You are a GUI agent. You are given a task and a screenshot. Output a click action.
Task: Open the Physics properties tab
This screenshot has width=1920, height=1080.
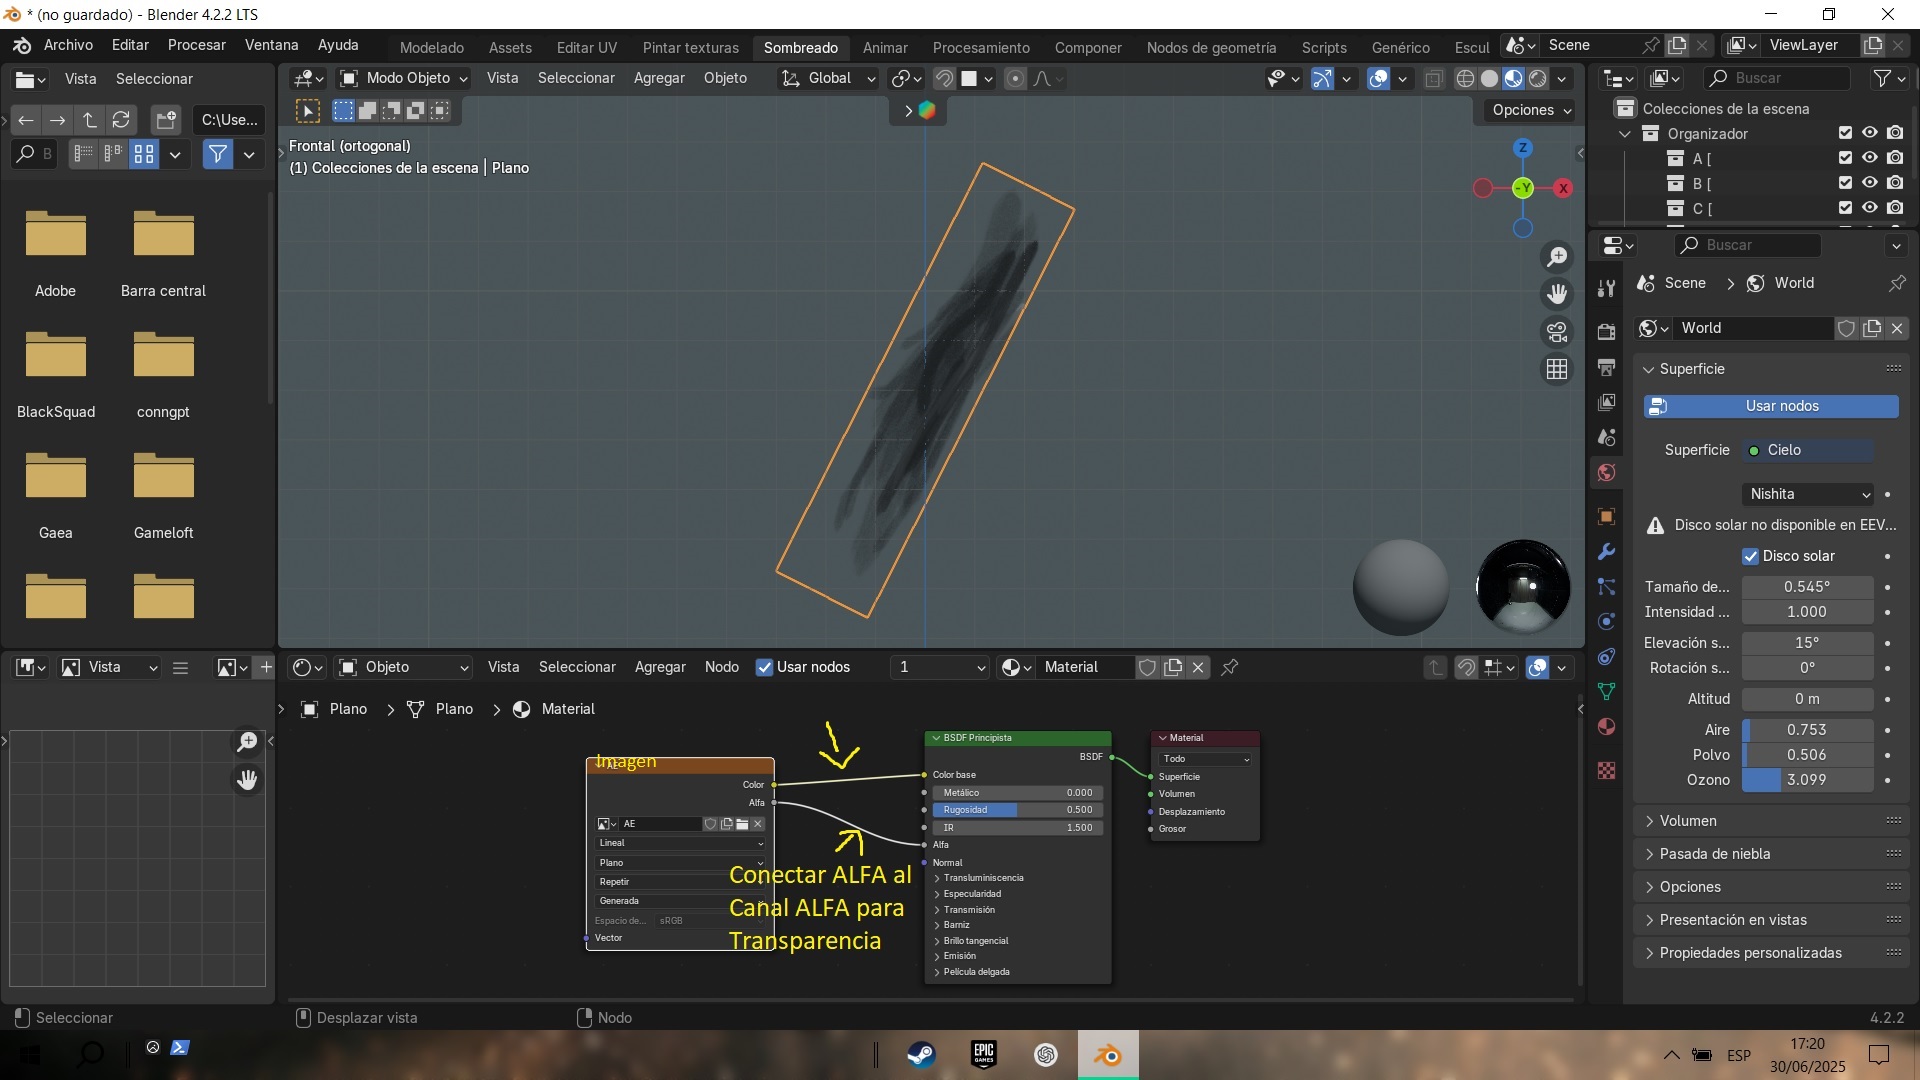coord(1606,621)
